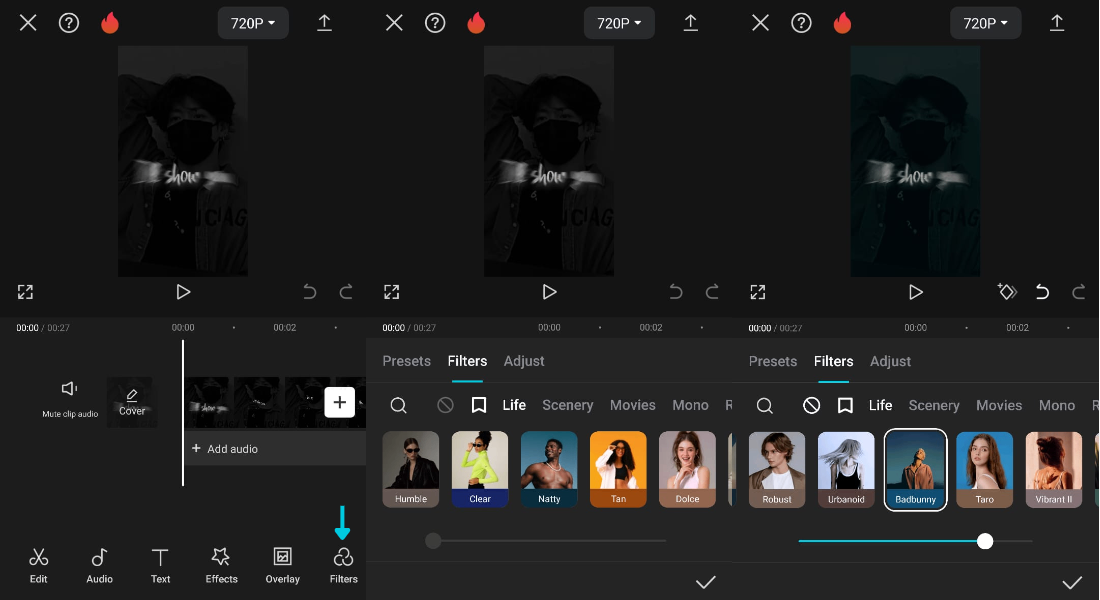The image size is (1100, 600).
Task: Undo the filter change in right panel
Action: pos(1042,292)
